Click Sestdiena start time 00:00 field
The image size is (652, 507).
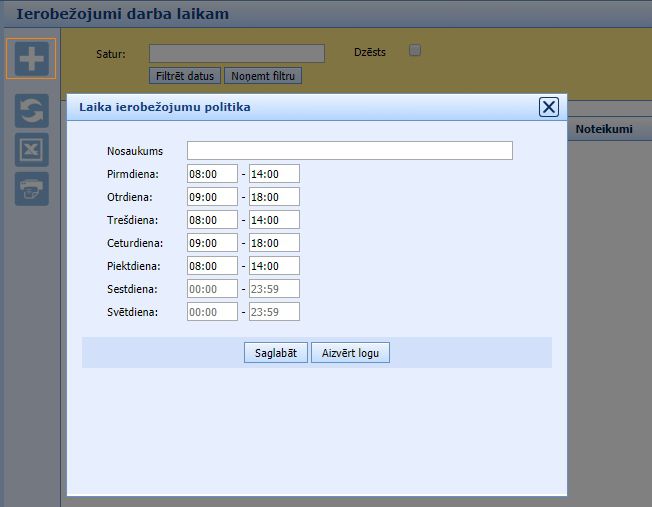(212, 289)
